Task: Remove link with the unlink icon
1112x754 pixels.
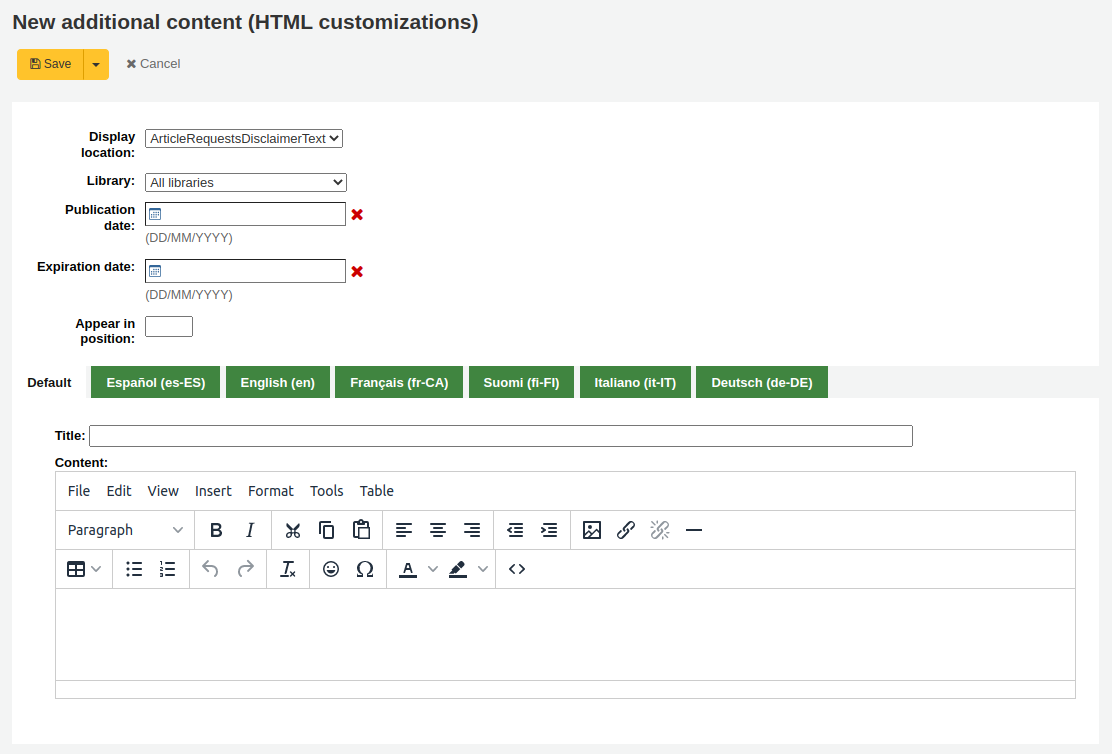Action: [660, 530]
